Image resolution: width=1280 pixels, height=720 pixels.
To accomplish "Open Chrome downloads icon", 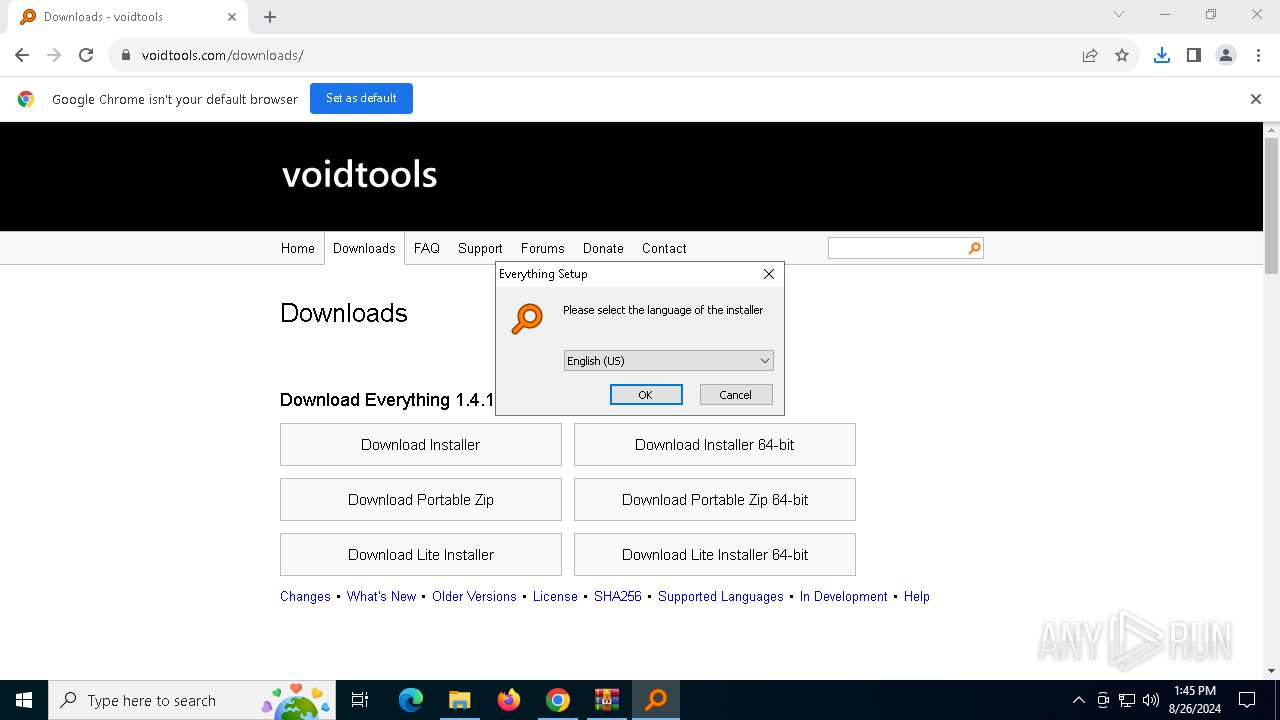I will point(1161,55).
